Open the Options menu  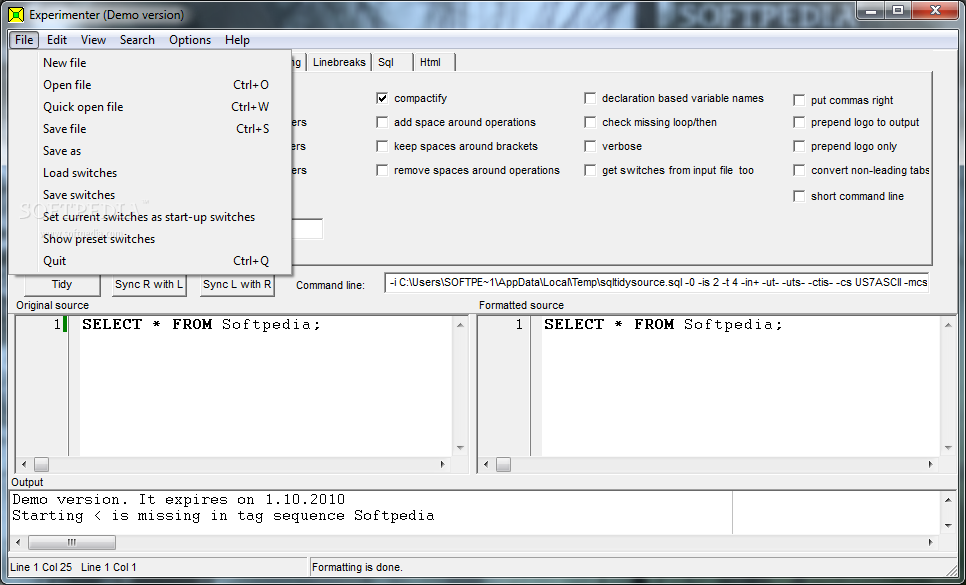[190, 40]
